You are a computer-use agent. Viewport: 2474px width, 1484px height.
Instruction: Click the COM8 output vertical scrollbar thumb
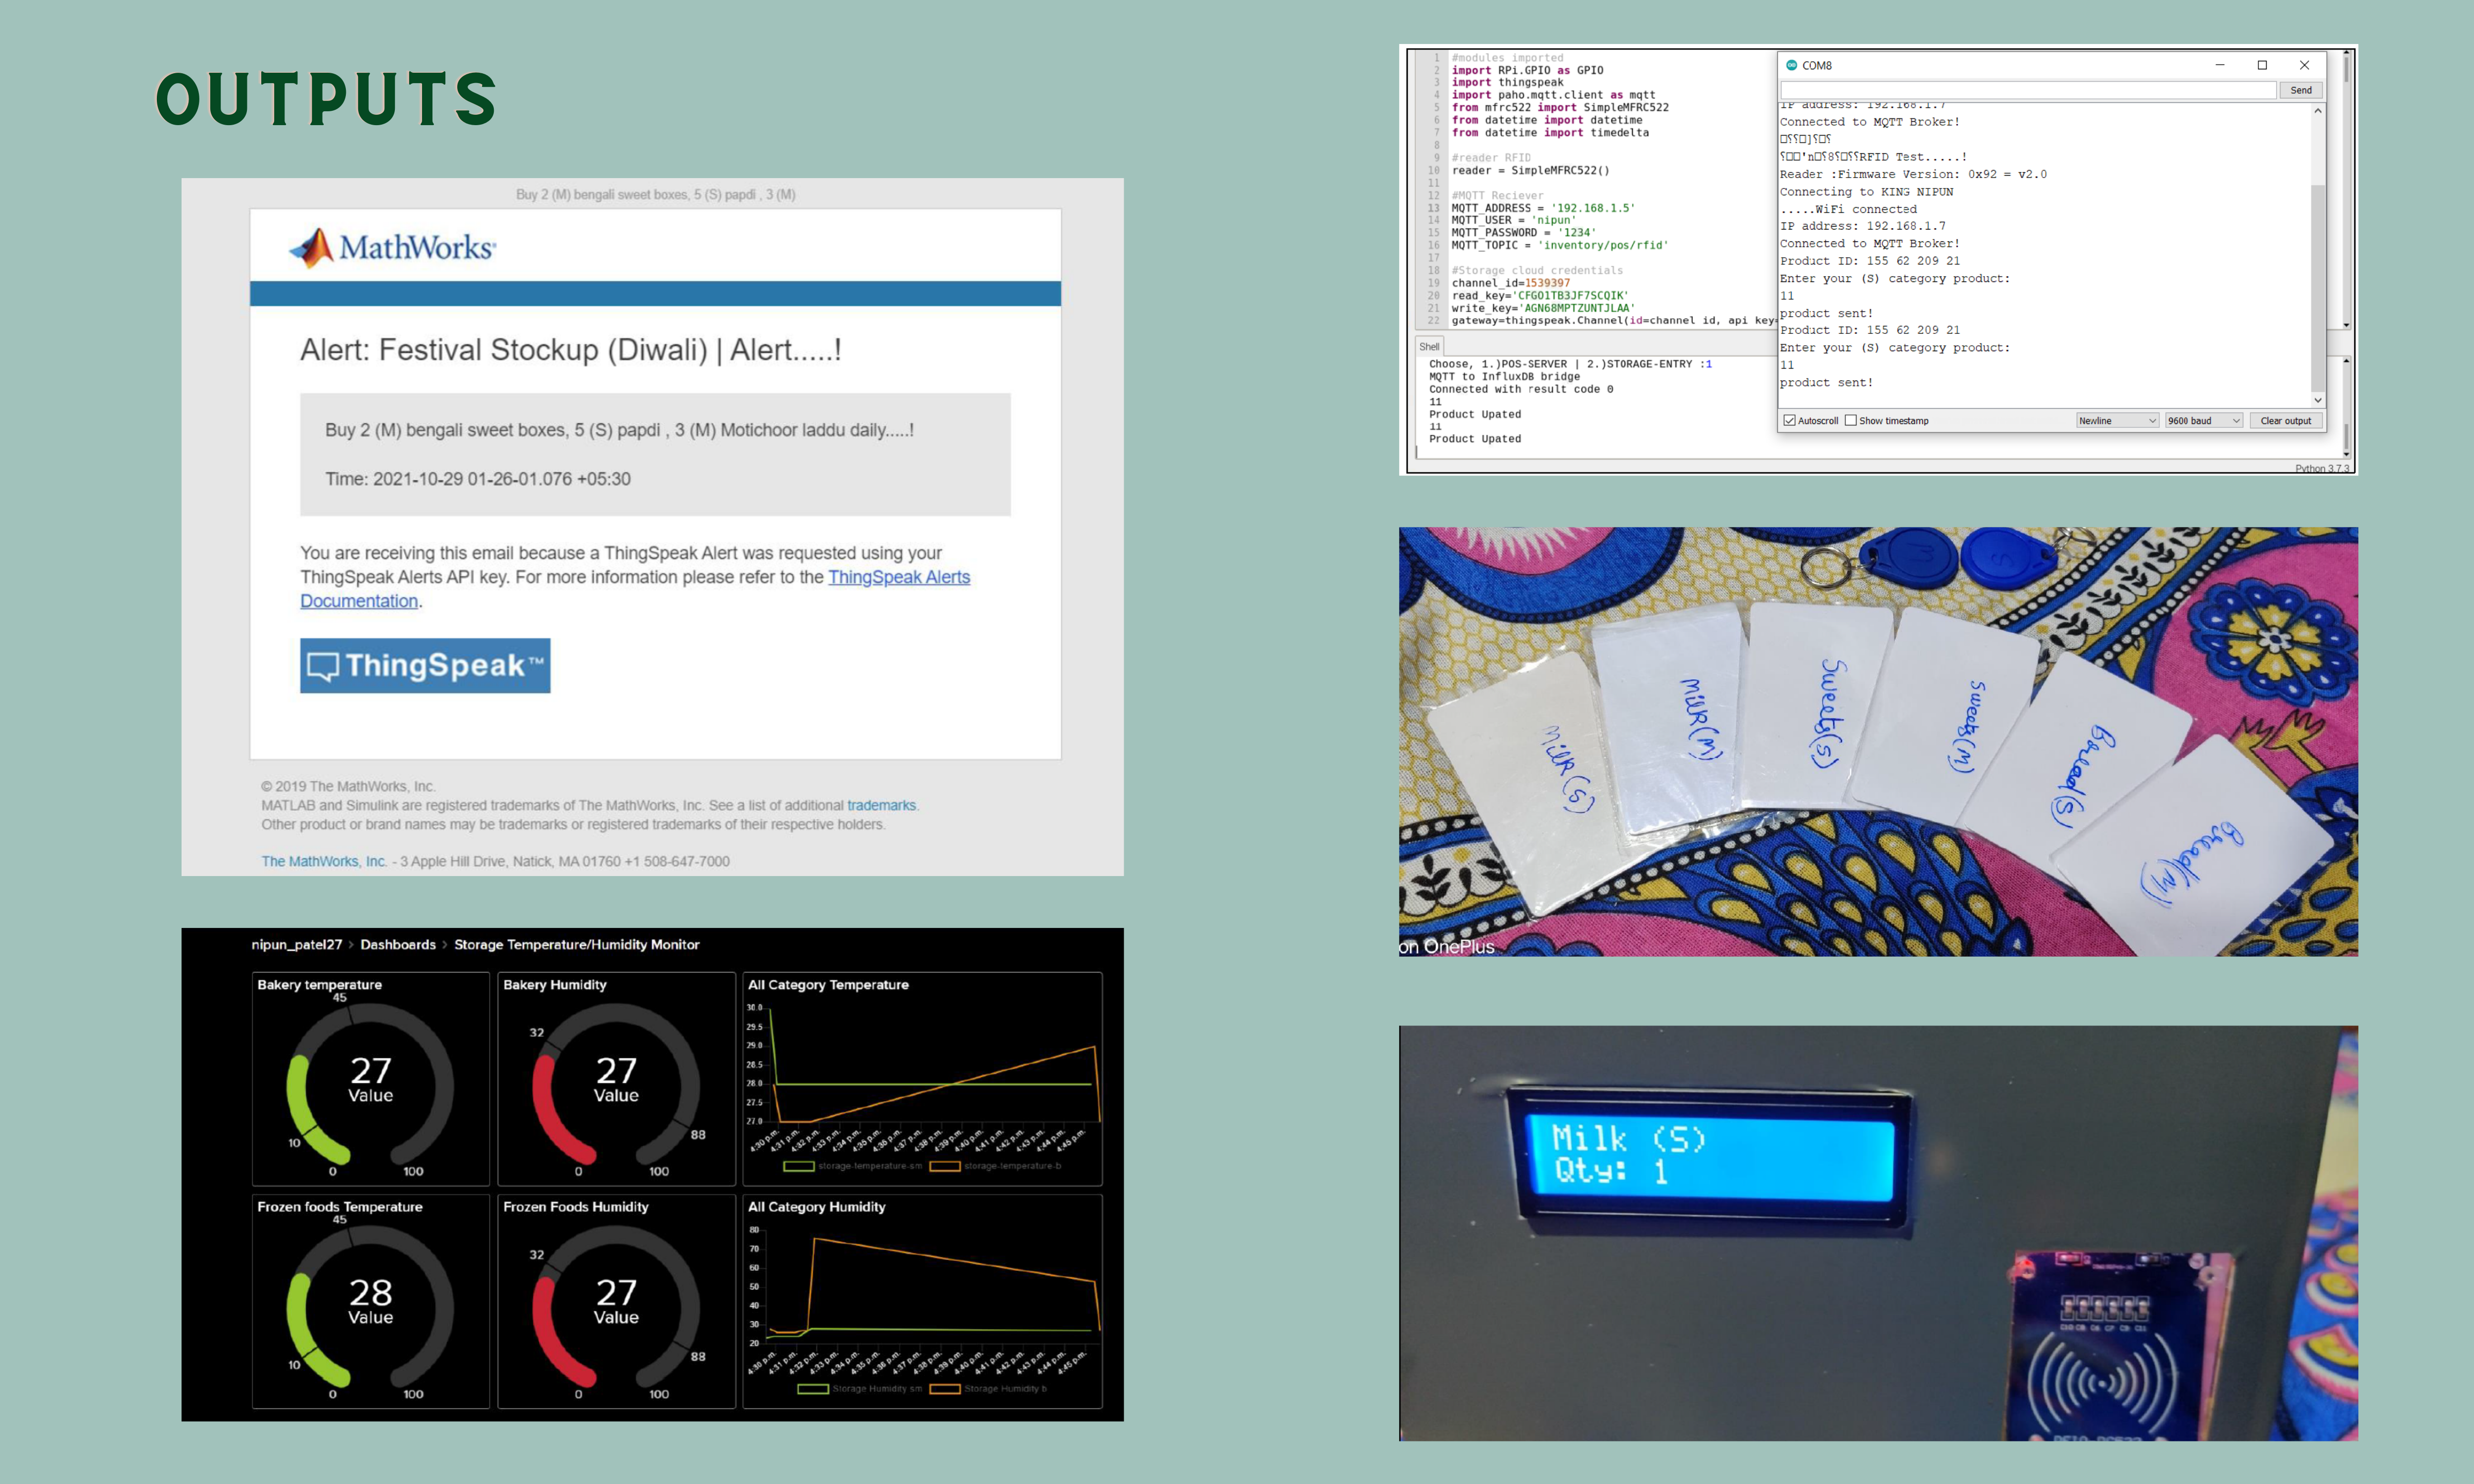pos(2317,288)
